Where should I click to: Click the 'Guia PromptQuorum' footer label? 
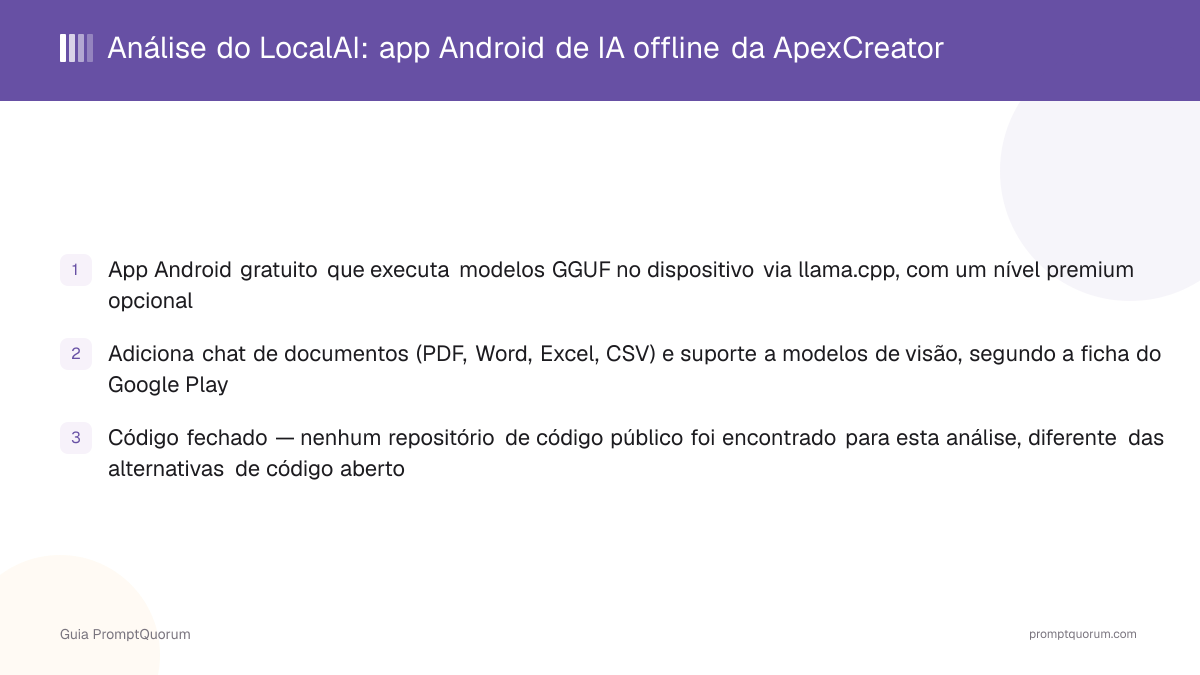(x=125, y=634)
